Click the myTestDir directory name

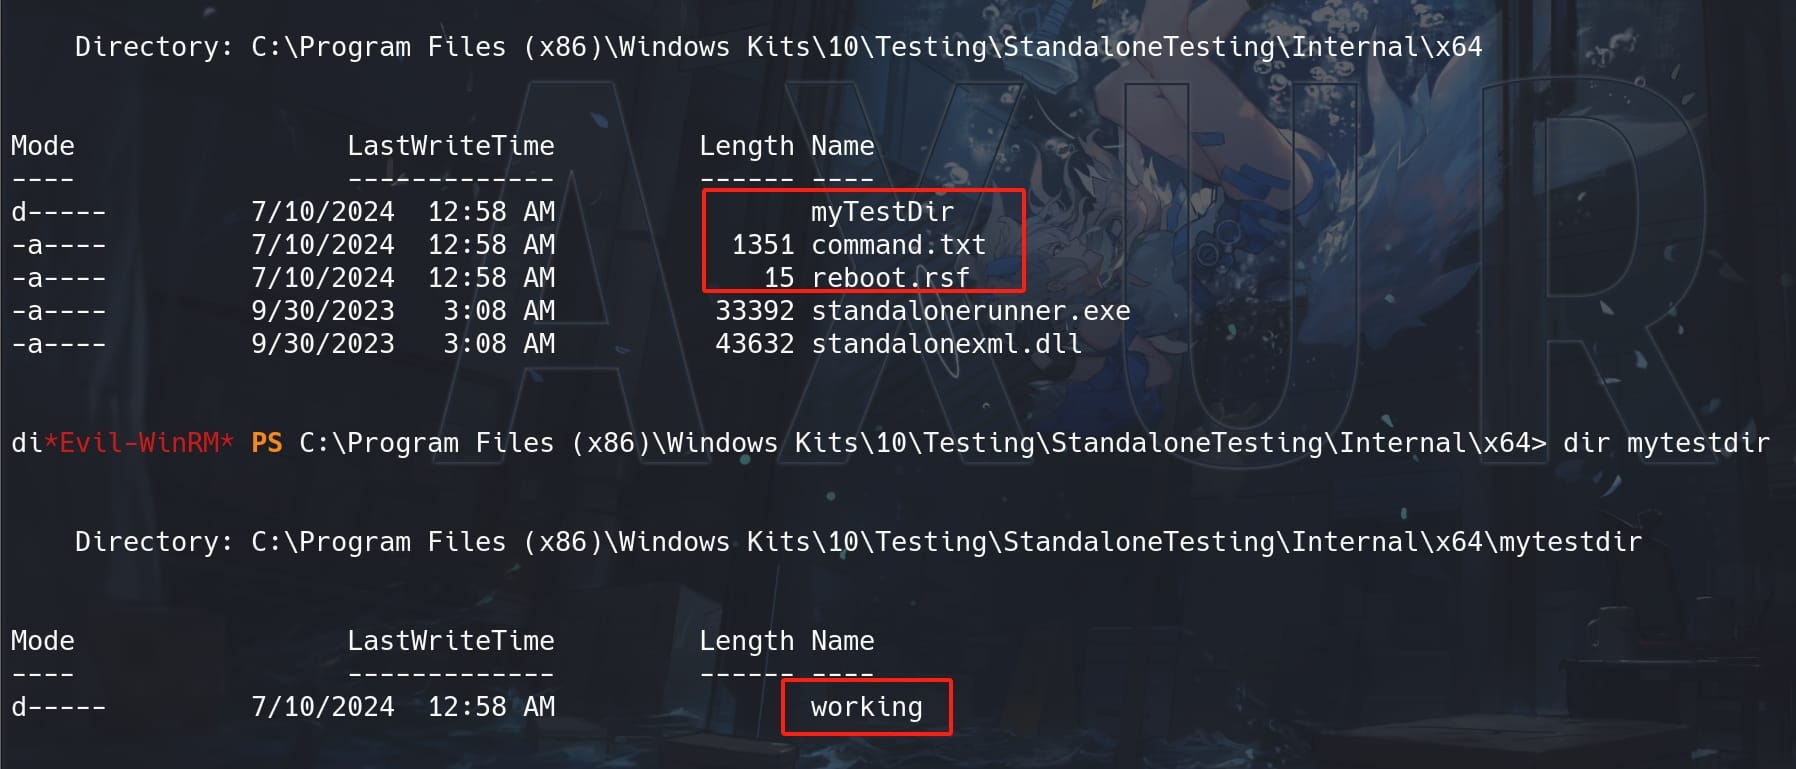click(882, 212)
